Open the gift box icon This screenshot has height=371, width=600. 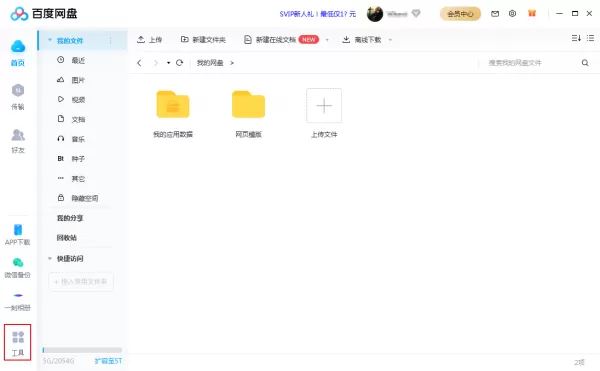click(532, 13)
